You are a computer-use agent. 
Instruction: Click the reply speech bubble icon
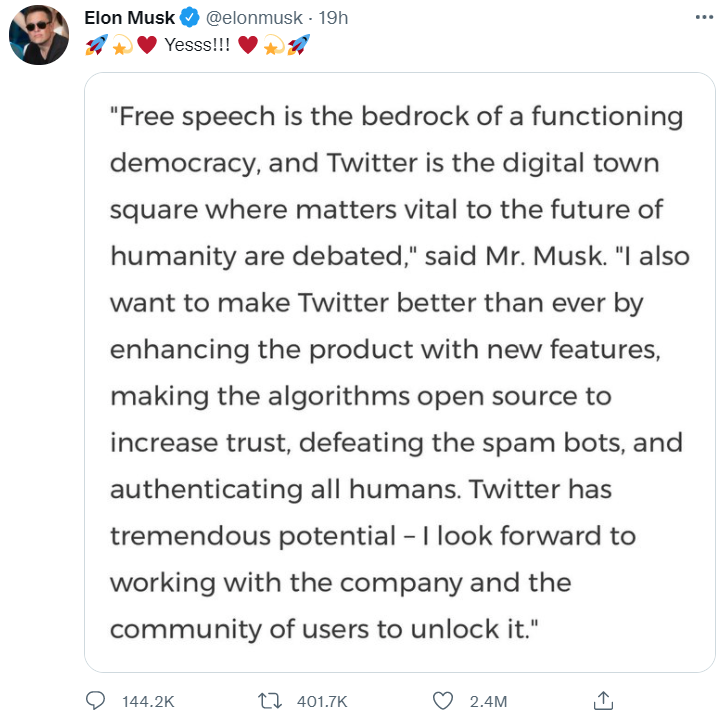click(97, 700)
